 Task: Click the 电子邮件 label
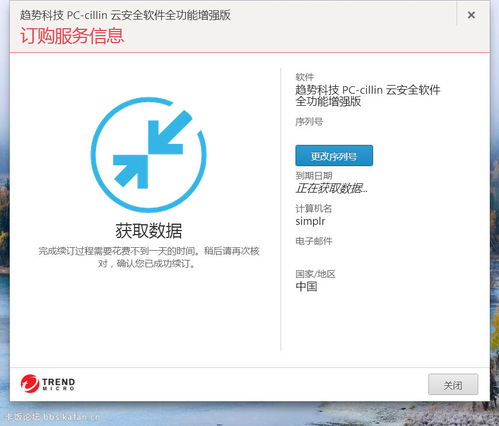point(314,241)
